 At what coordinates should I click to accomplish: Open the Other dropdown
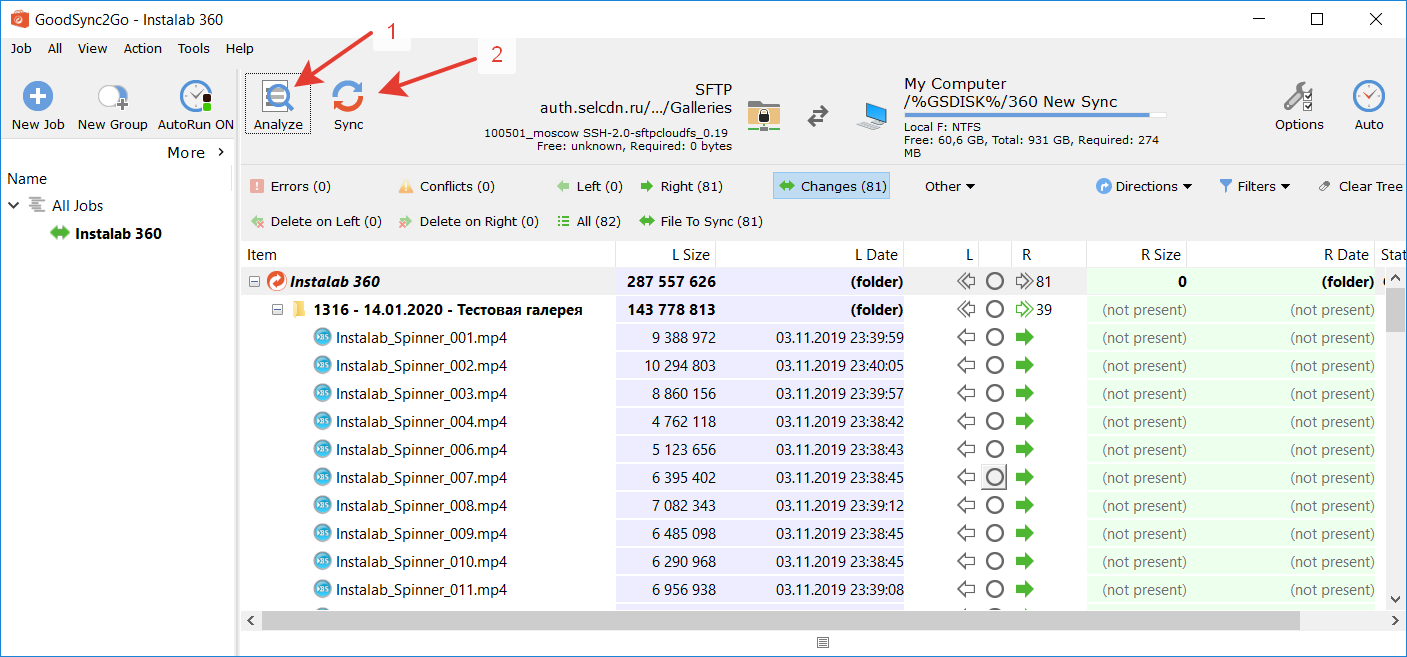tap(949, 186)
